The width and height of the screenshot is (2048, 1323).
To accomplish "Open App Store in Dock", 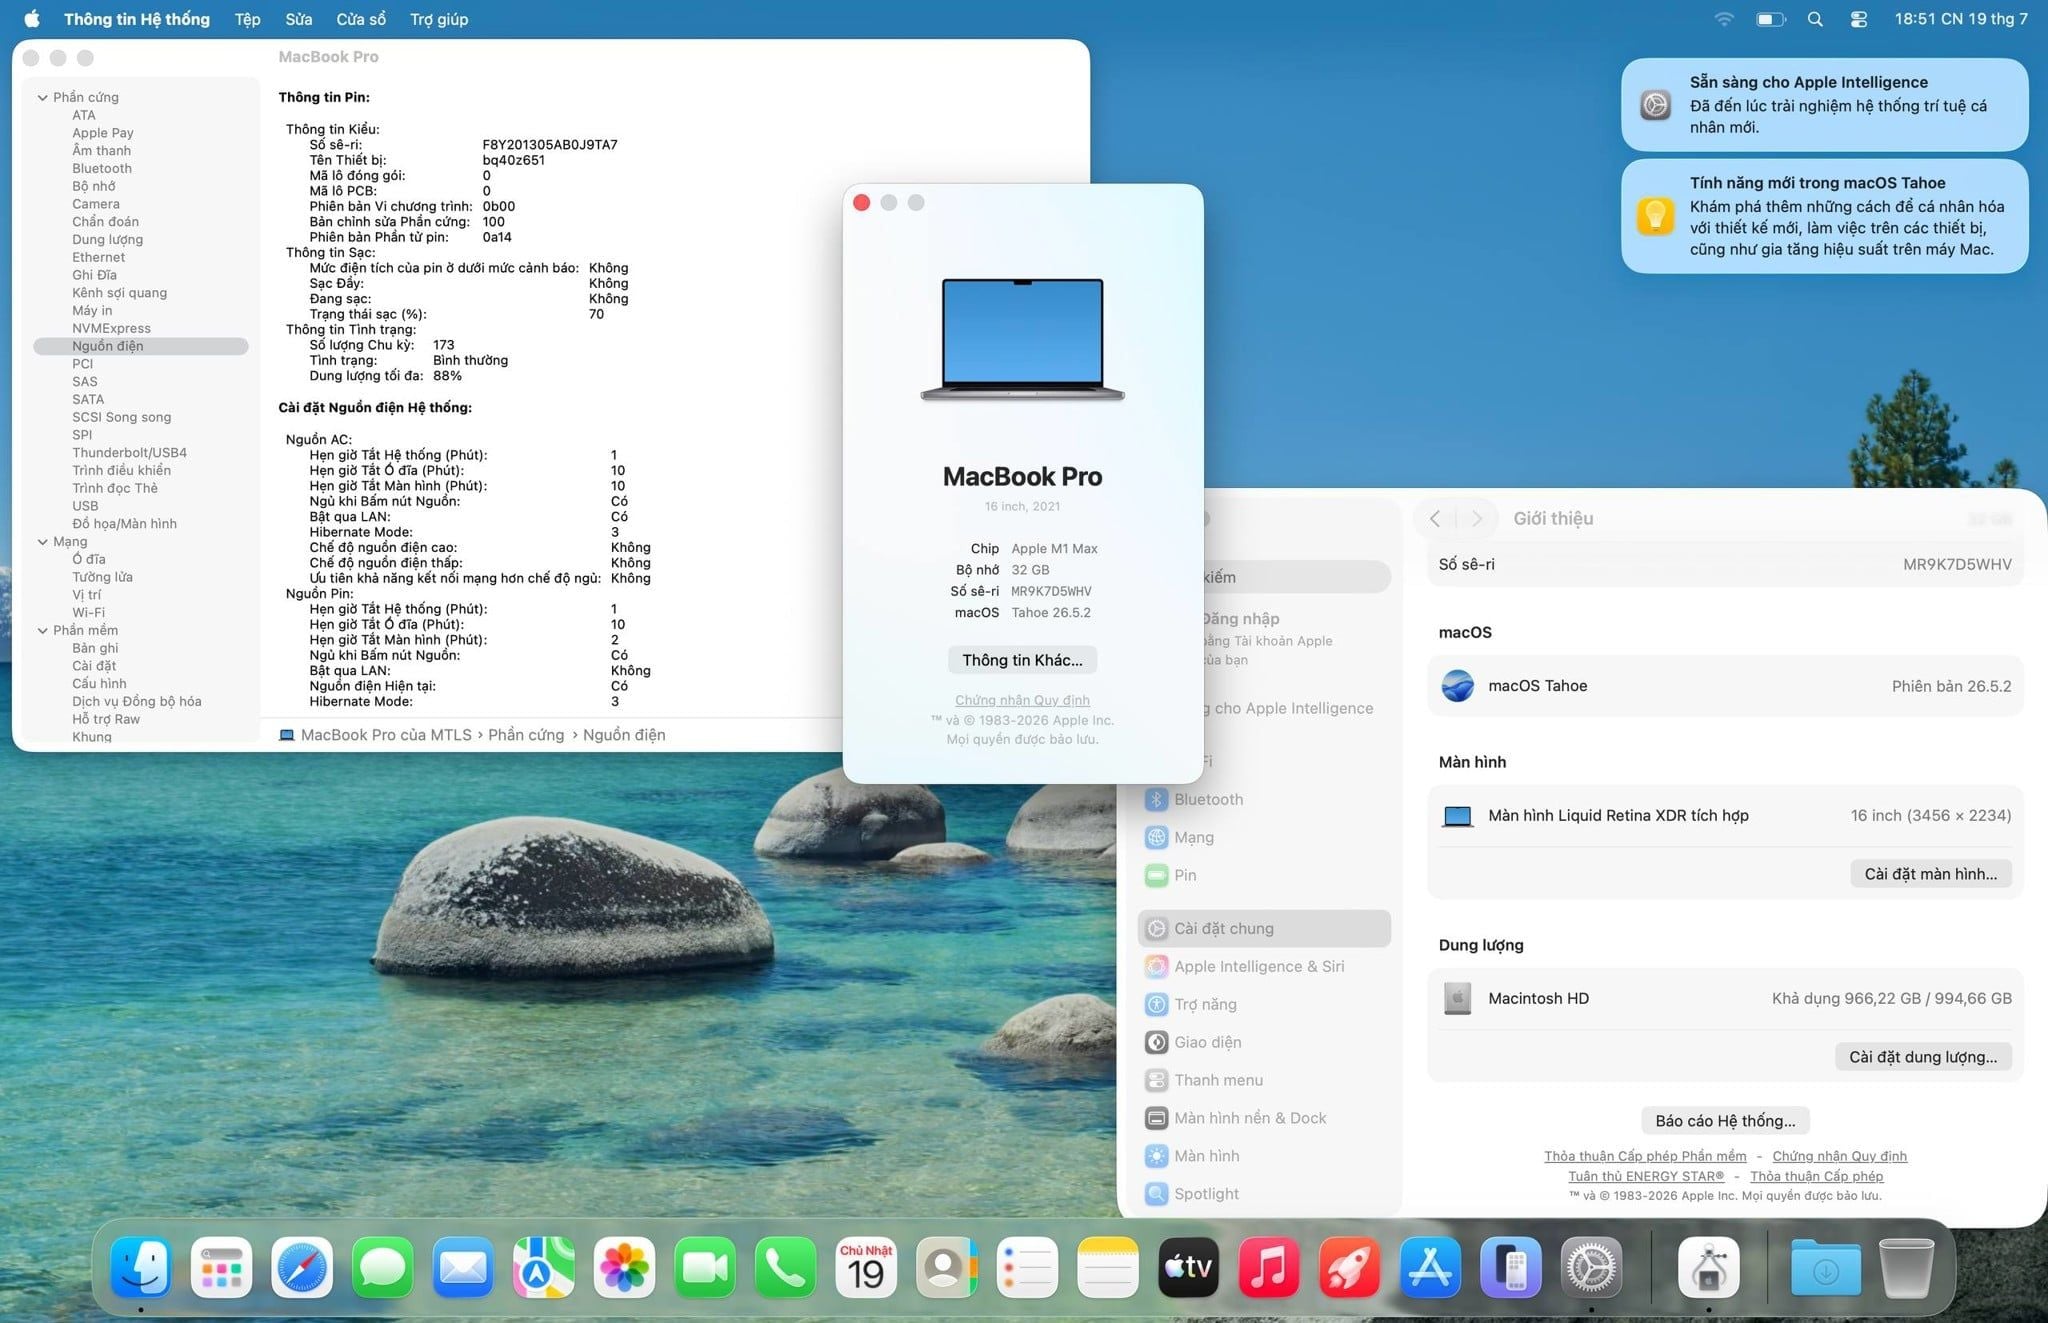I will (x=1431, y=1268).
